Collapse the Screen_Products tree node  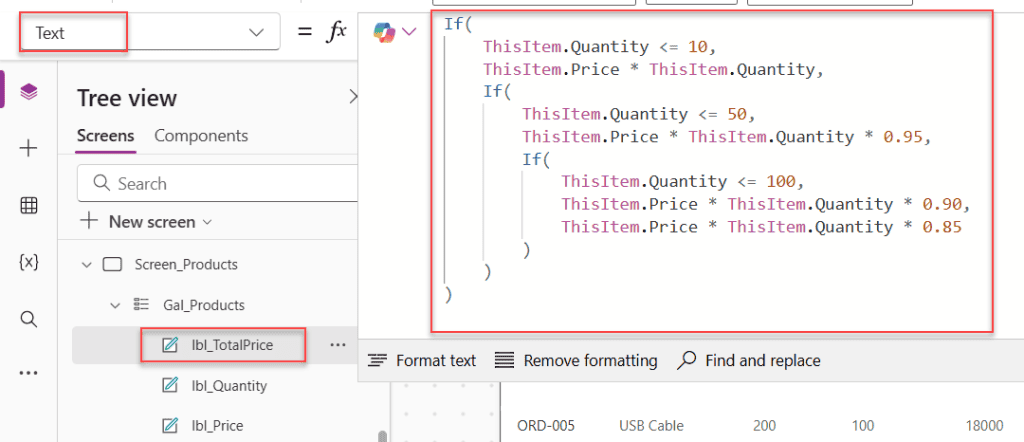tap(86, 265)
